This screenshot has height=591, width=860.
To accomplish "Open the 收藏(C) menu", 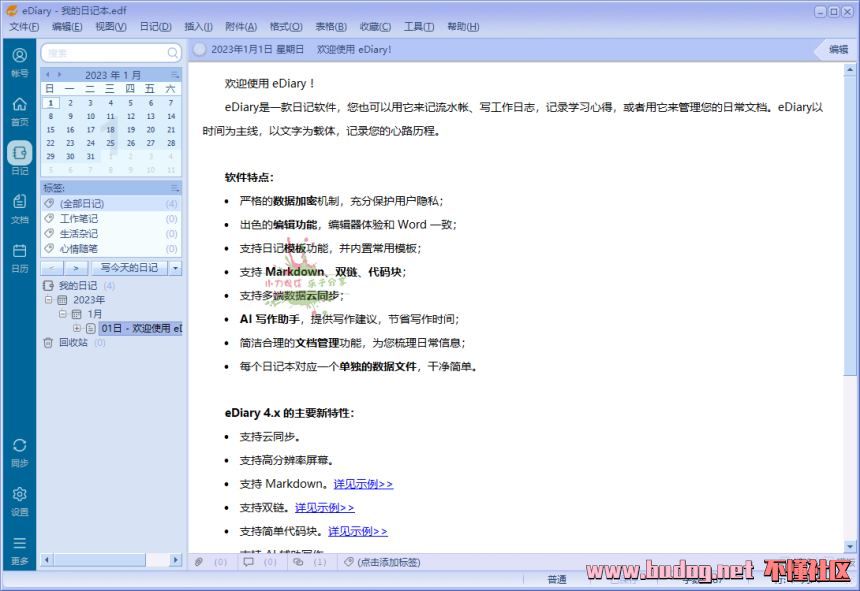I will (376, 27).
